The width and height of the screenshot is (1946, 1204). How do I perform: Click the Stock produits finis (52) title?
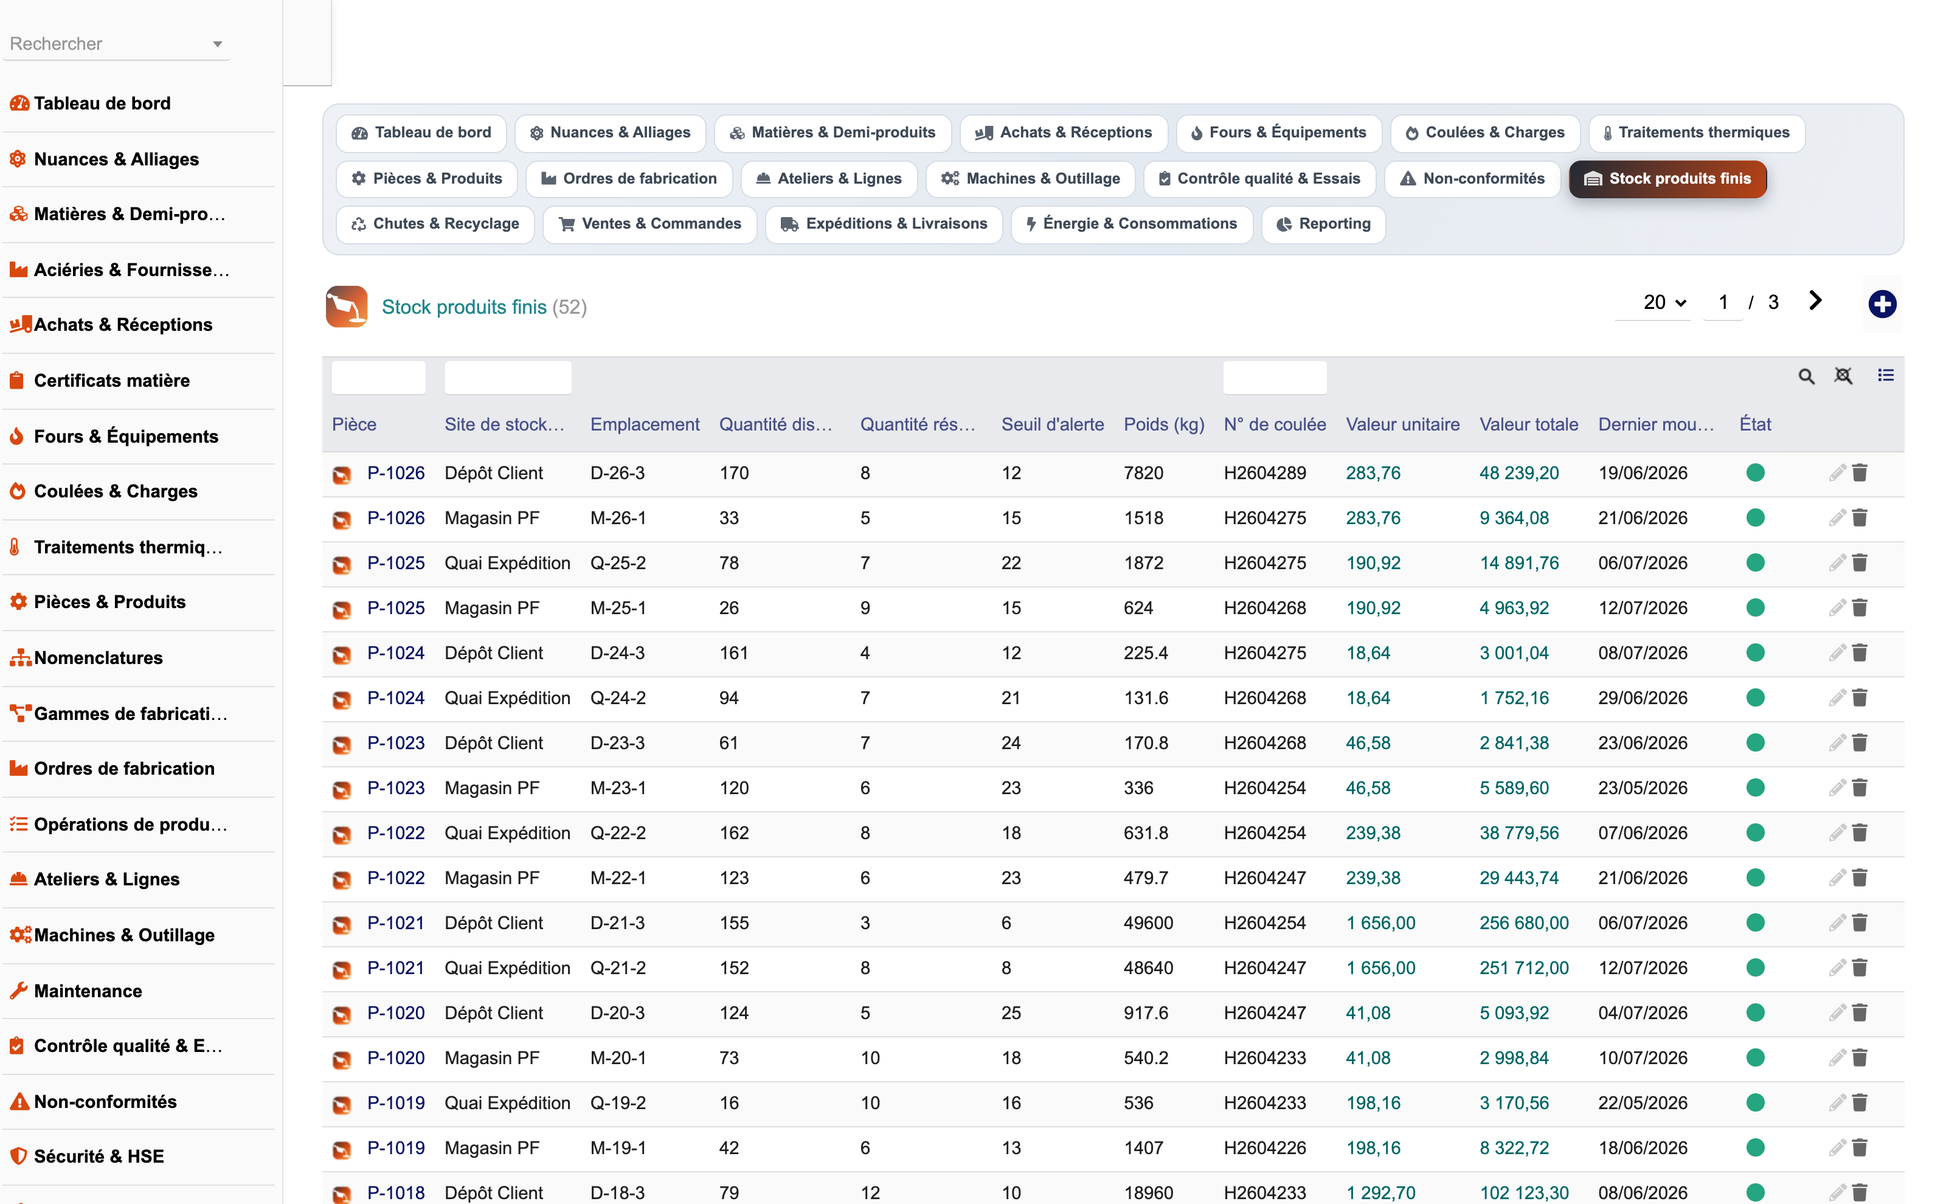click(484, 307)
